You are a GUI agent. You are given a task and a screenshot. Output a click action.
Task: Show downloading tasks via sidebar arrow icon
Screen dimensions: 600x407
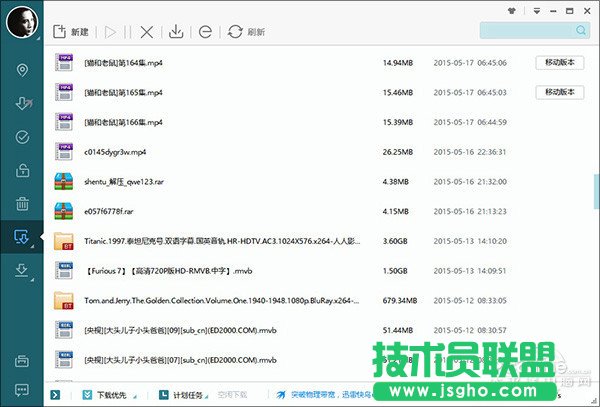click(x=23, y=103)
